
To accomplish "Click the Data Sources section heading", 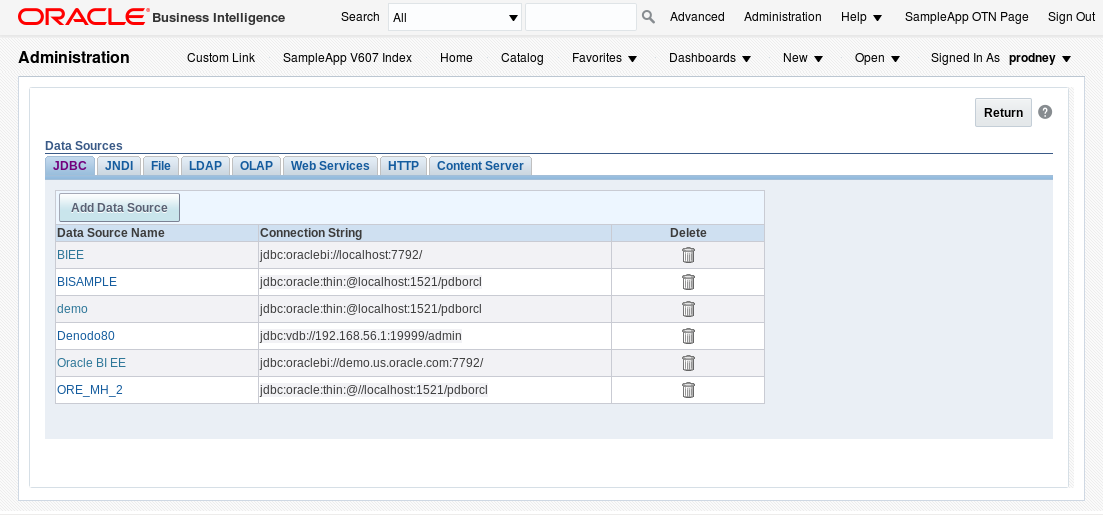I will [x=84, y=146].
